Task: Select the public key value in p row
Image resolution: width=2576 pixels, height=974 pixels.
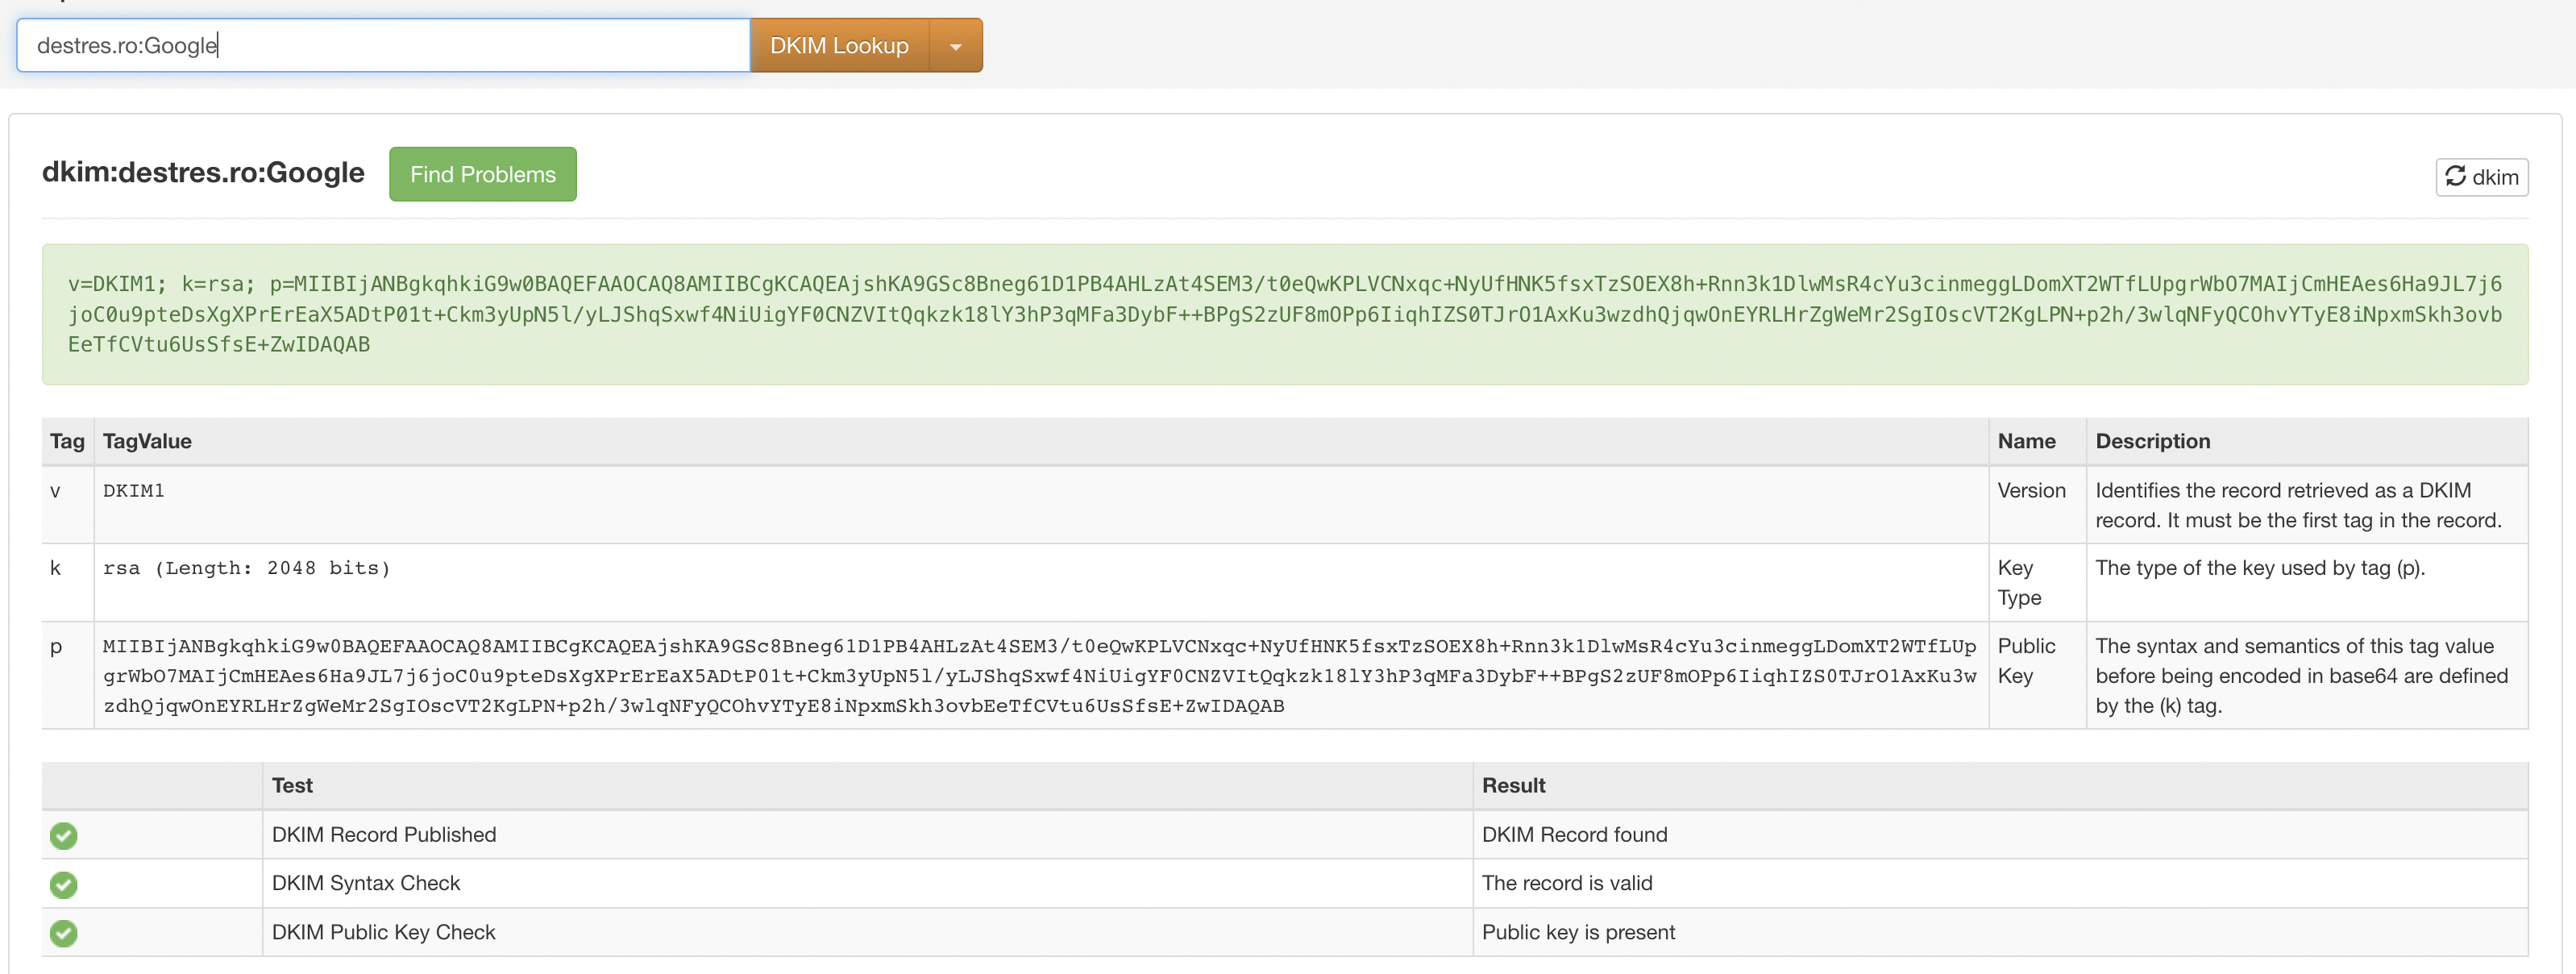Action: pos(1040,676)
